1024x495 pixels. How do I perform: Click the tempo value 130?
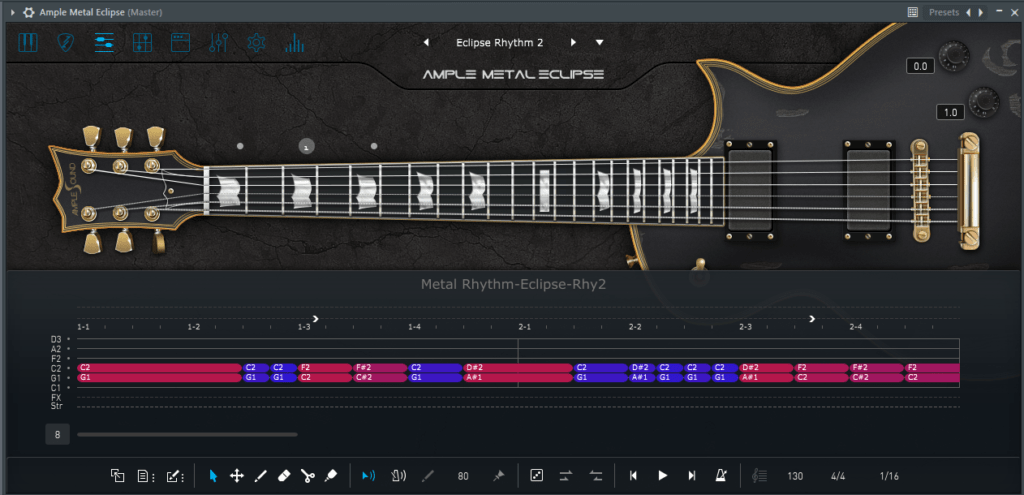(x=795, y=476)
